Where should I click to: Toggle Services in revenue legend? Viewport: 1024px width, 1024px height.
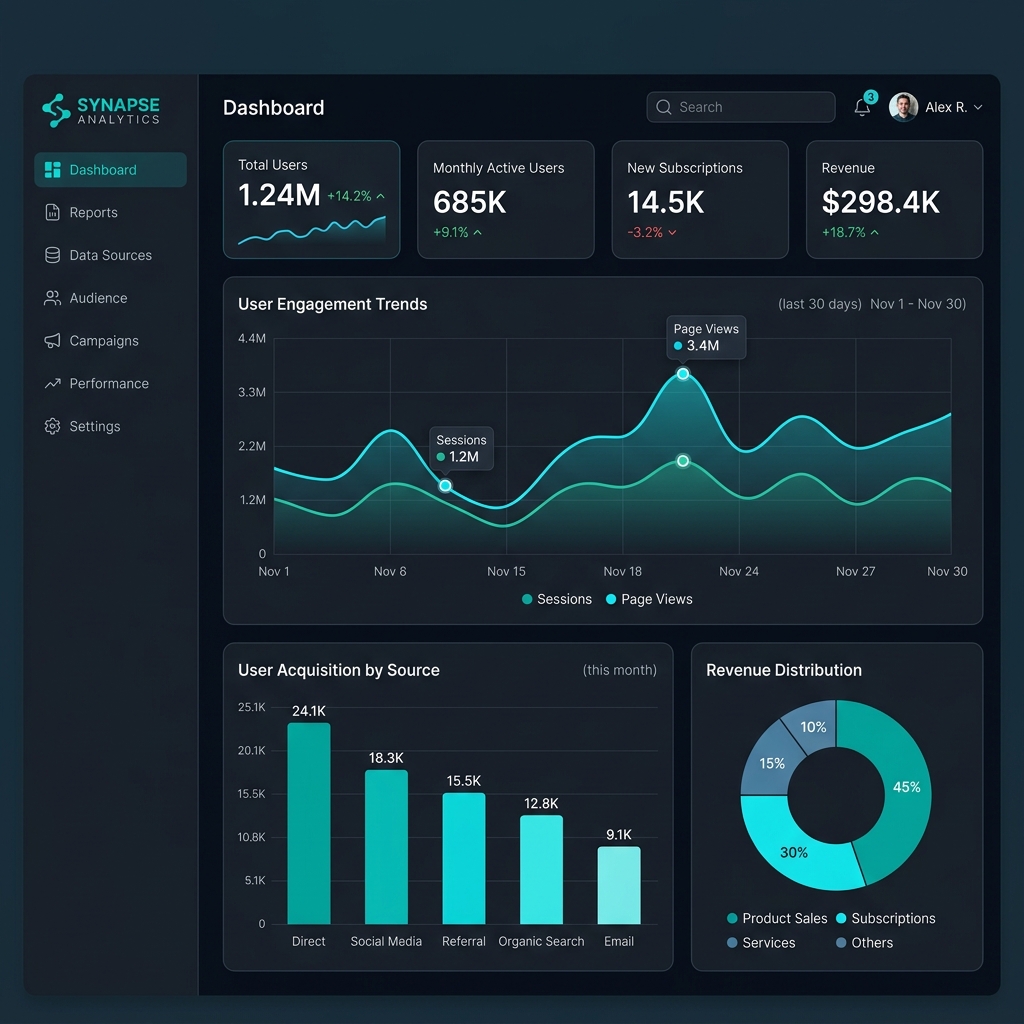[761, 942]
